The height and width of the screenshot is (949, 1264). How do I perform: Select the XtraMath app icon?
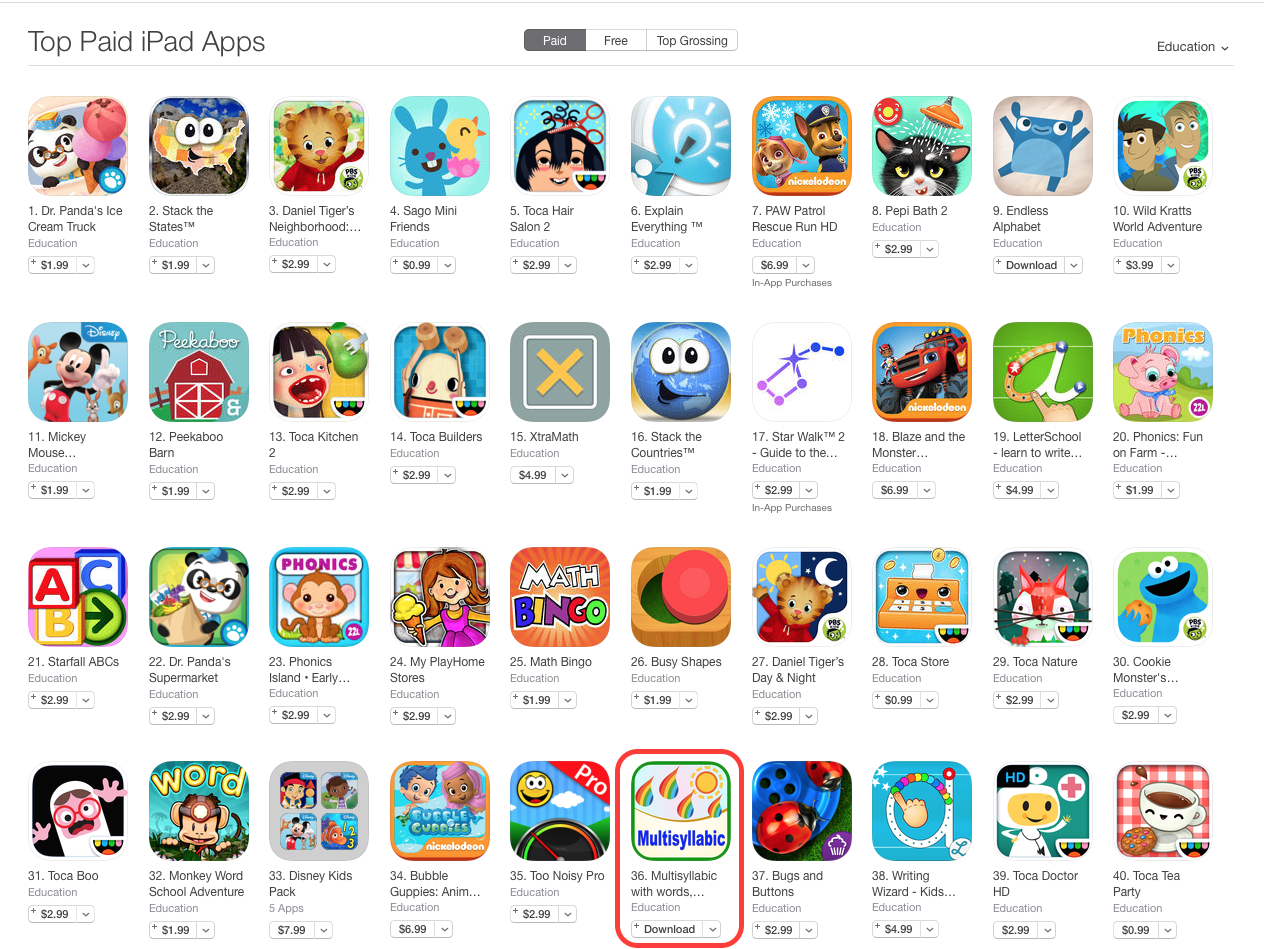point(560,372)
